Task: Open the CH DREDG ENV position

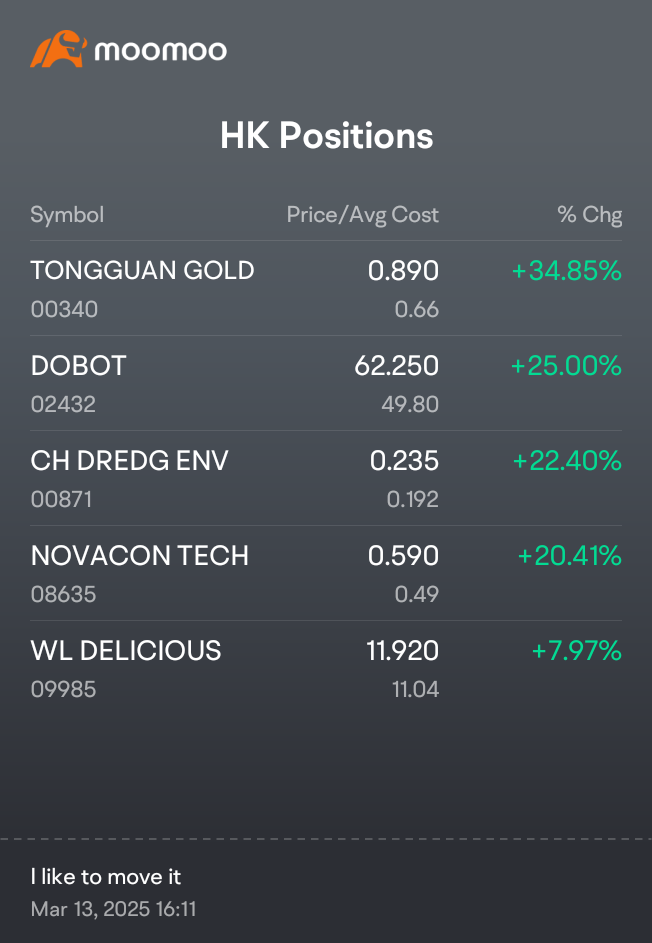Action: [x=326, y=478]
